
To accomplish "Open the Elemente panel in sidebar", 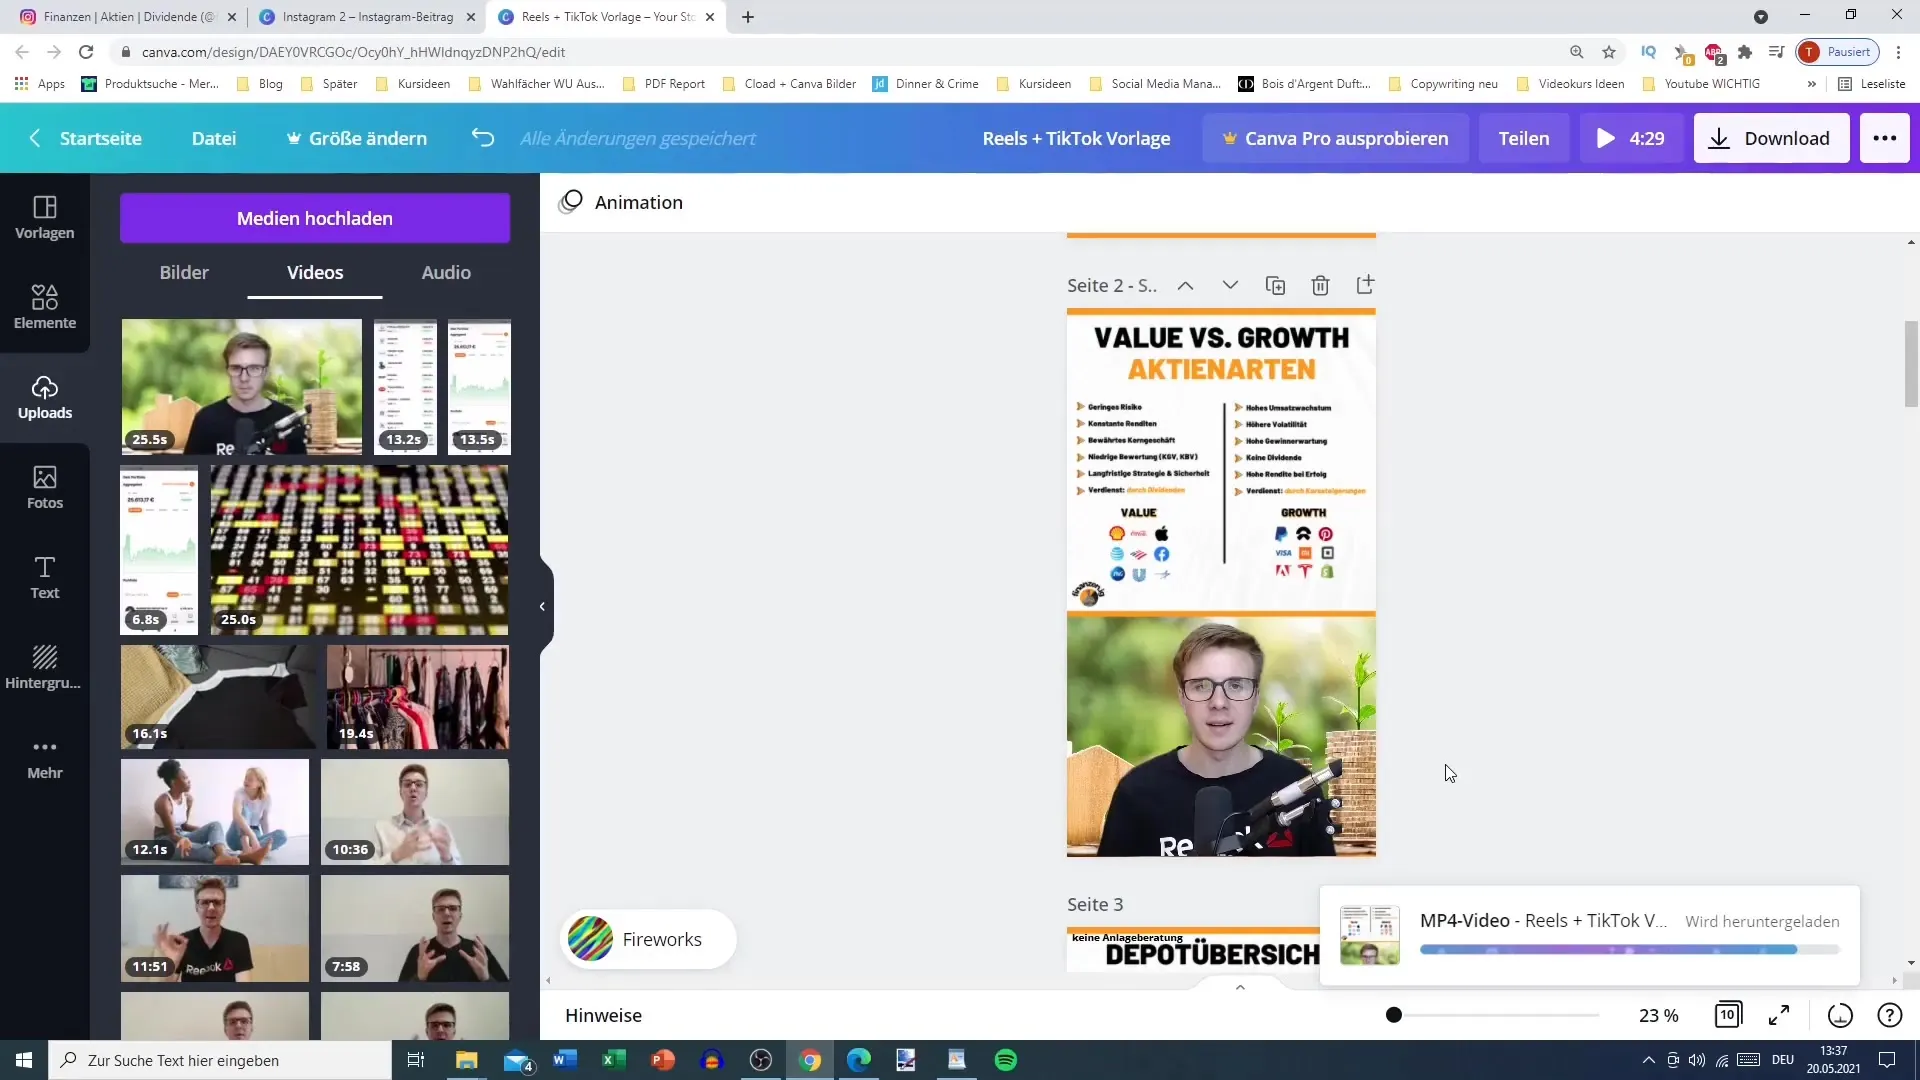I will click(45, 307).
